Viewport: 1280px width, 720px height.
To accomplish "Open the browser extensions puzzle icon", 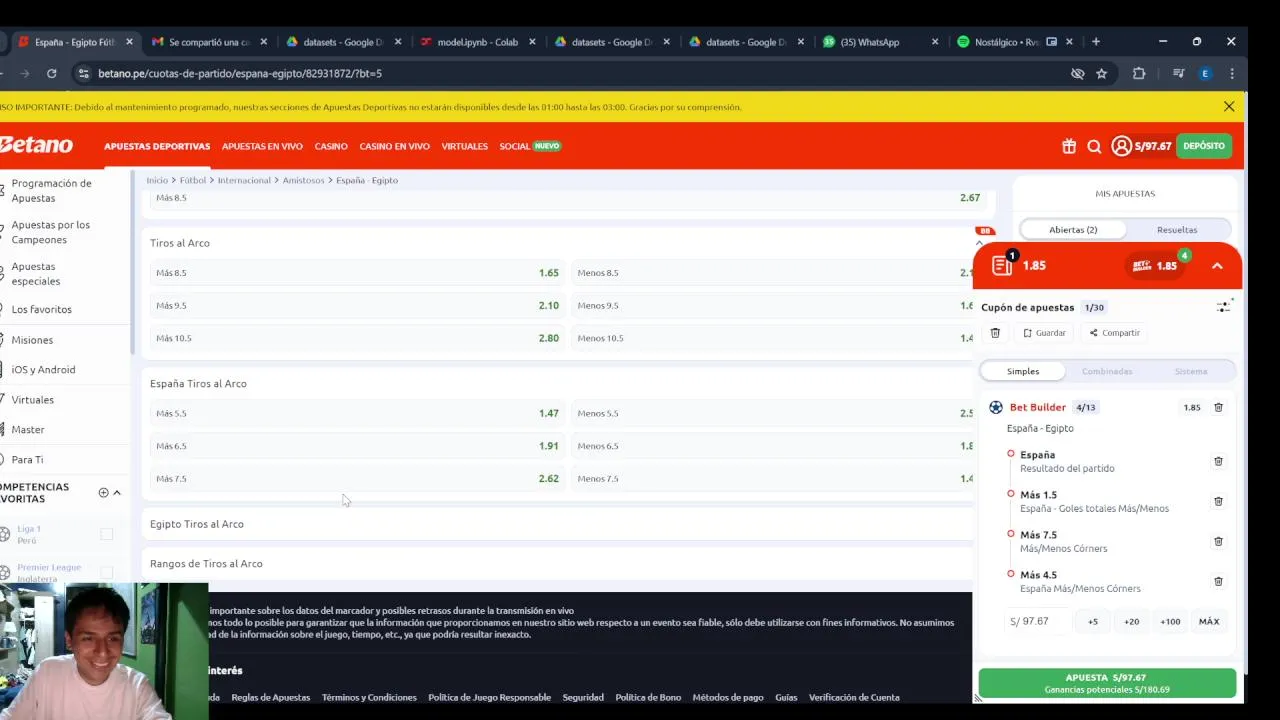I will coord(1138,73).
